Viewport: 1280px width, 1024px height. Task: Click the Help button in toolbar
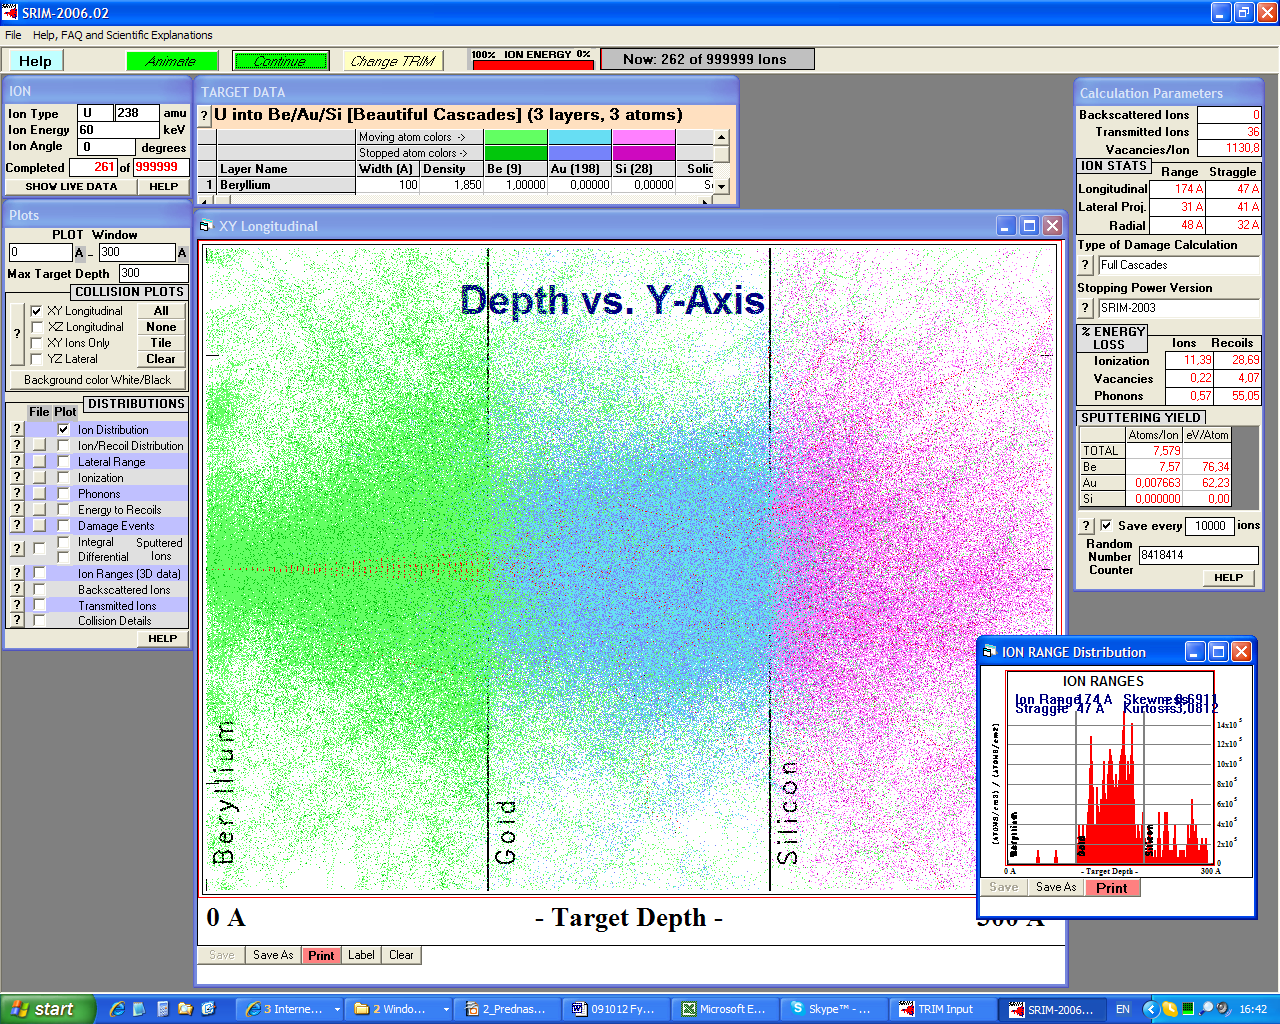coord(35,61)
